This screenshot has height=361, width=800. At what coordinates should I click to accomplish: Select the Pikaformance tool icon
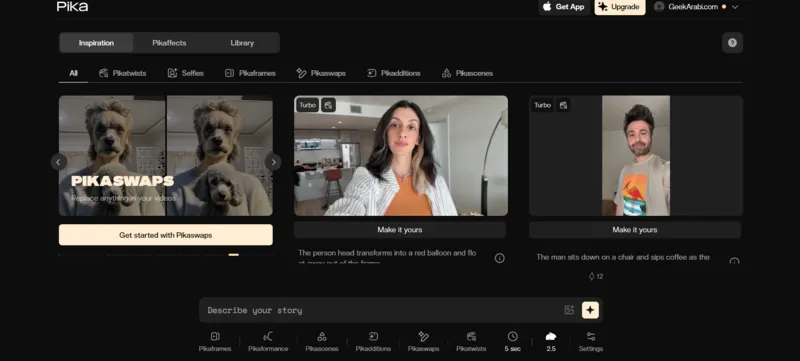pos(268,342)
